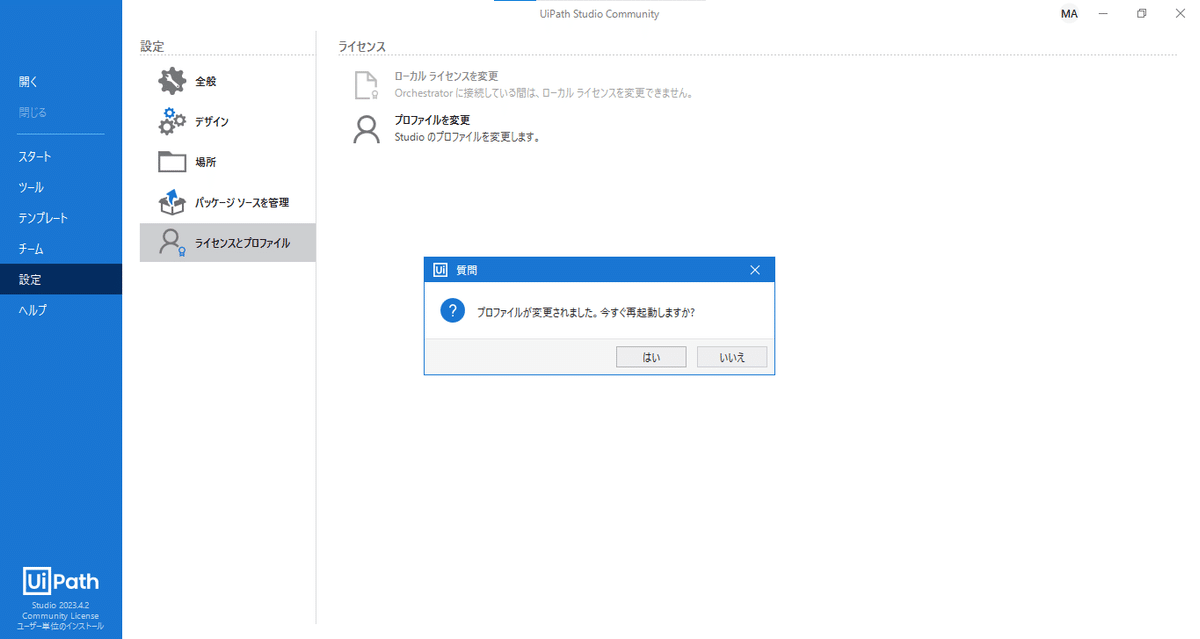Viewport: 1200px width, 639px height.
Task: Open the ツール page
Action: tap(61, 187)
